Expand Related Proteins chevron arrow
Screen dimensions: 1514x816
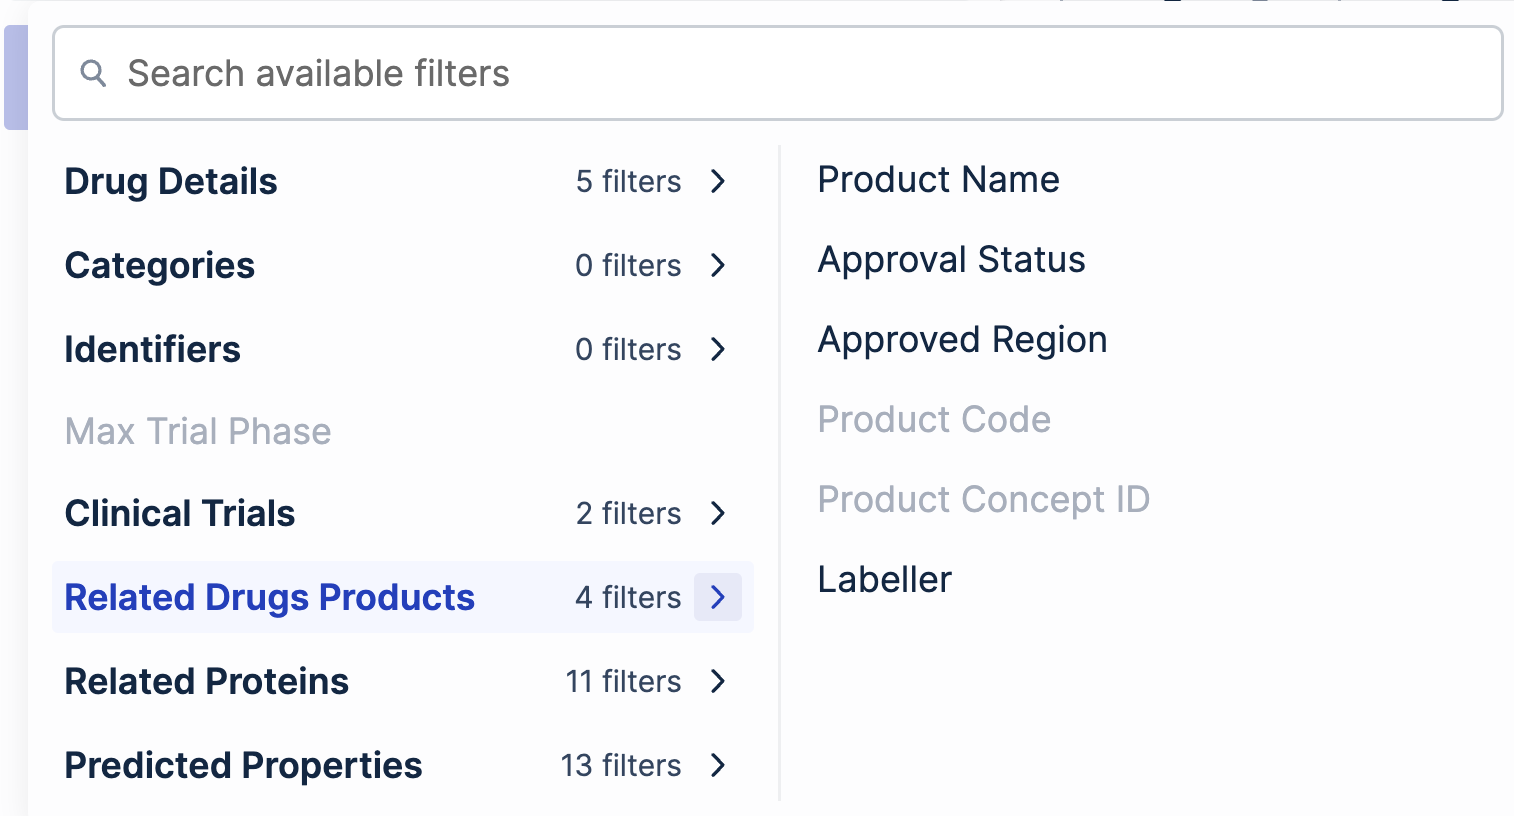[718, 681]
